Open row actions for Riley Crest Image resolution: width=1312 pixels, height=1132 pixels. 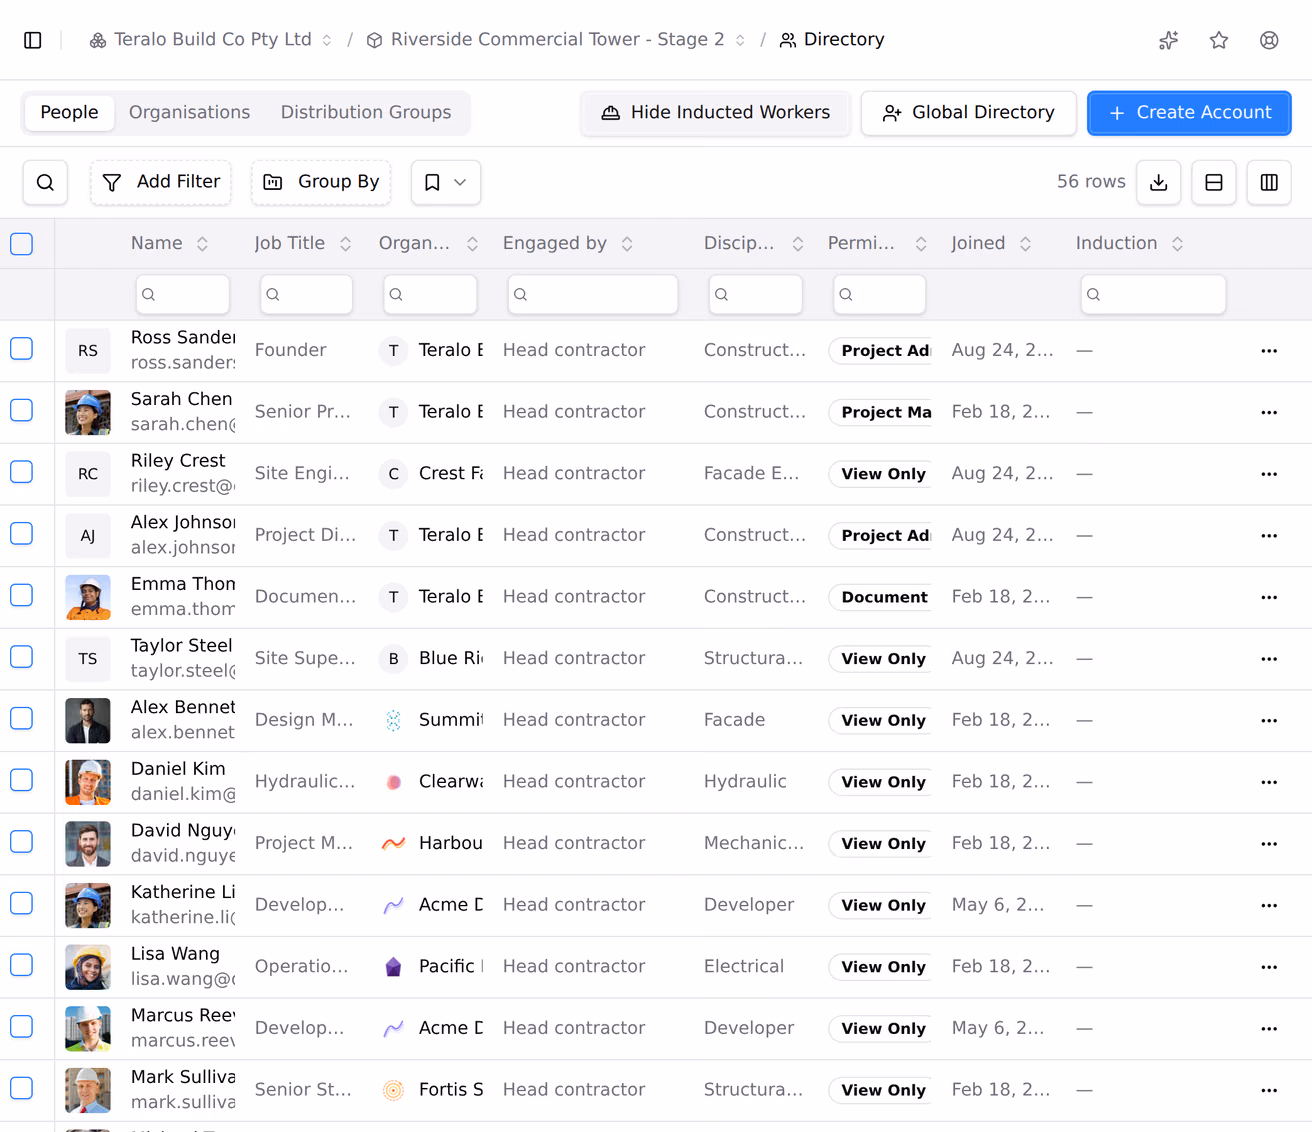point(1269,474)
